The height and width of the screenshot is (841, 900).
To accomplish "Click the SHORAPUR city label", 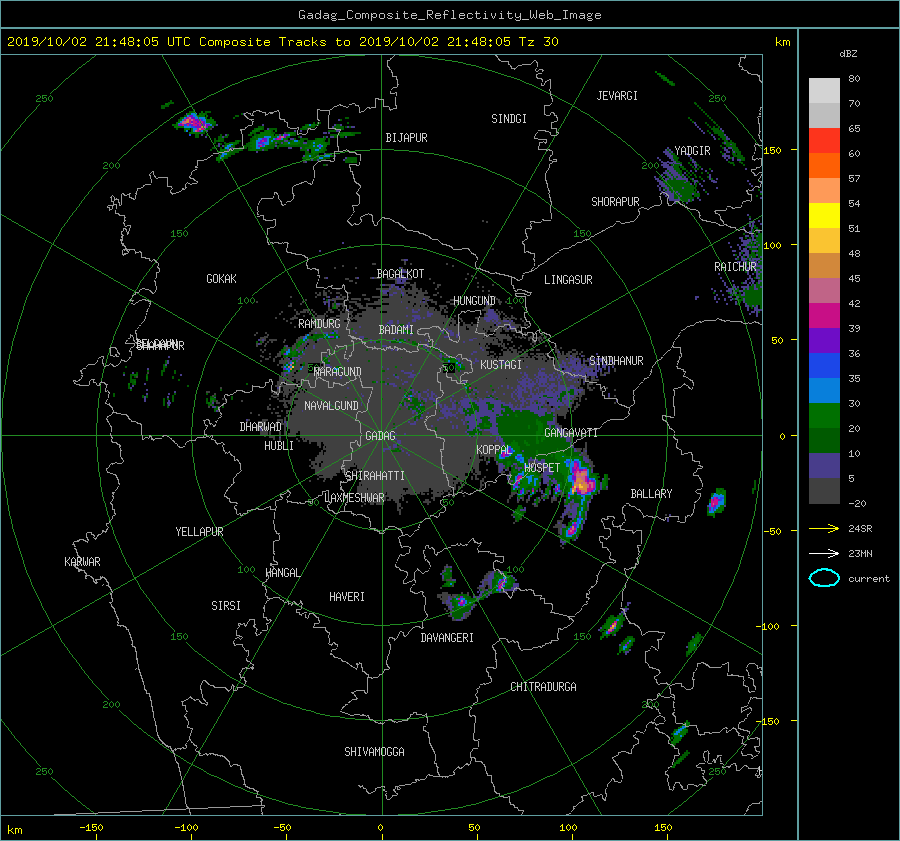I will point(615,202).
